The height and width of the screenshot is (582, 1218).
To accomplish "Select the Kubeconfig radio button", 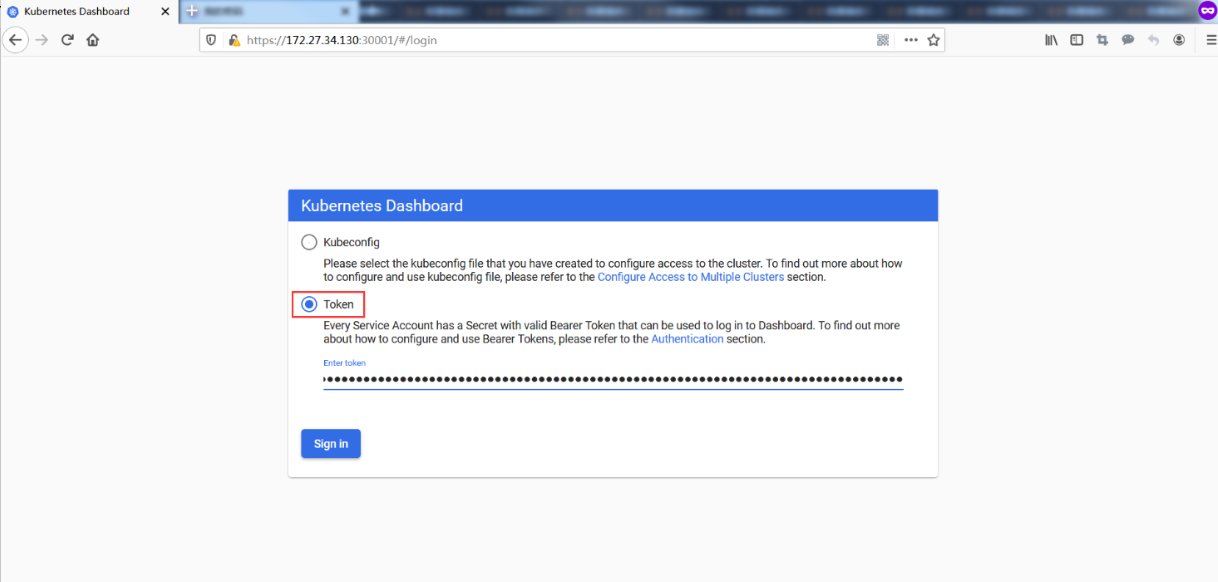I will (309, 242).
